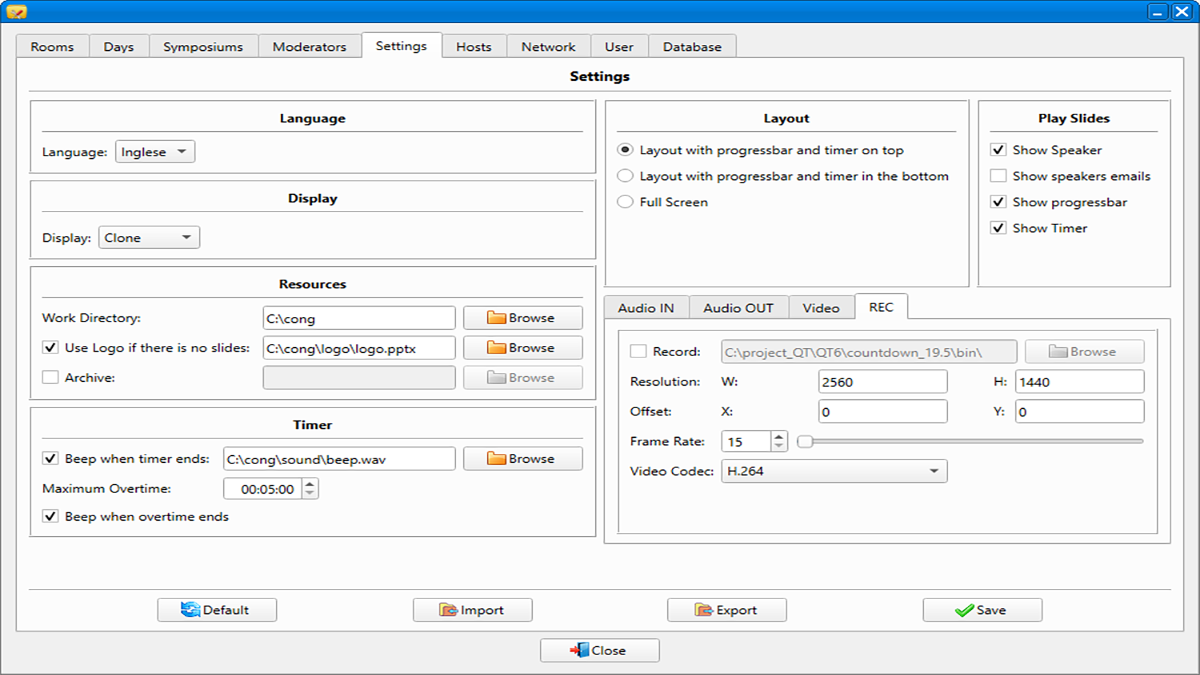Image resolution: width=1200 pixels, height=675 pixels.
Task: Click the Close button at bottom
Action: pyautogui.click(x=600, y=650)
